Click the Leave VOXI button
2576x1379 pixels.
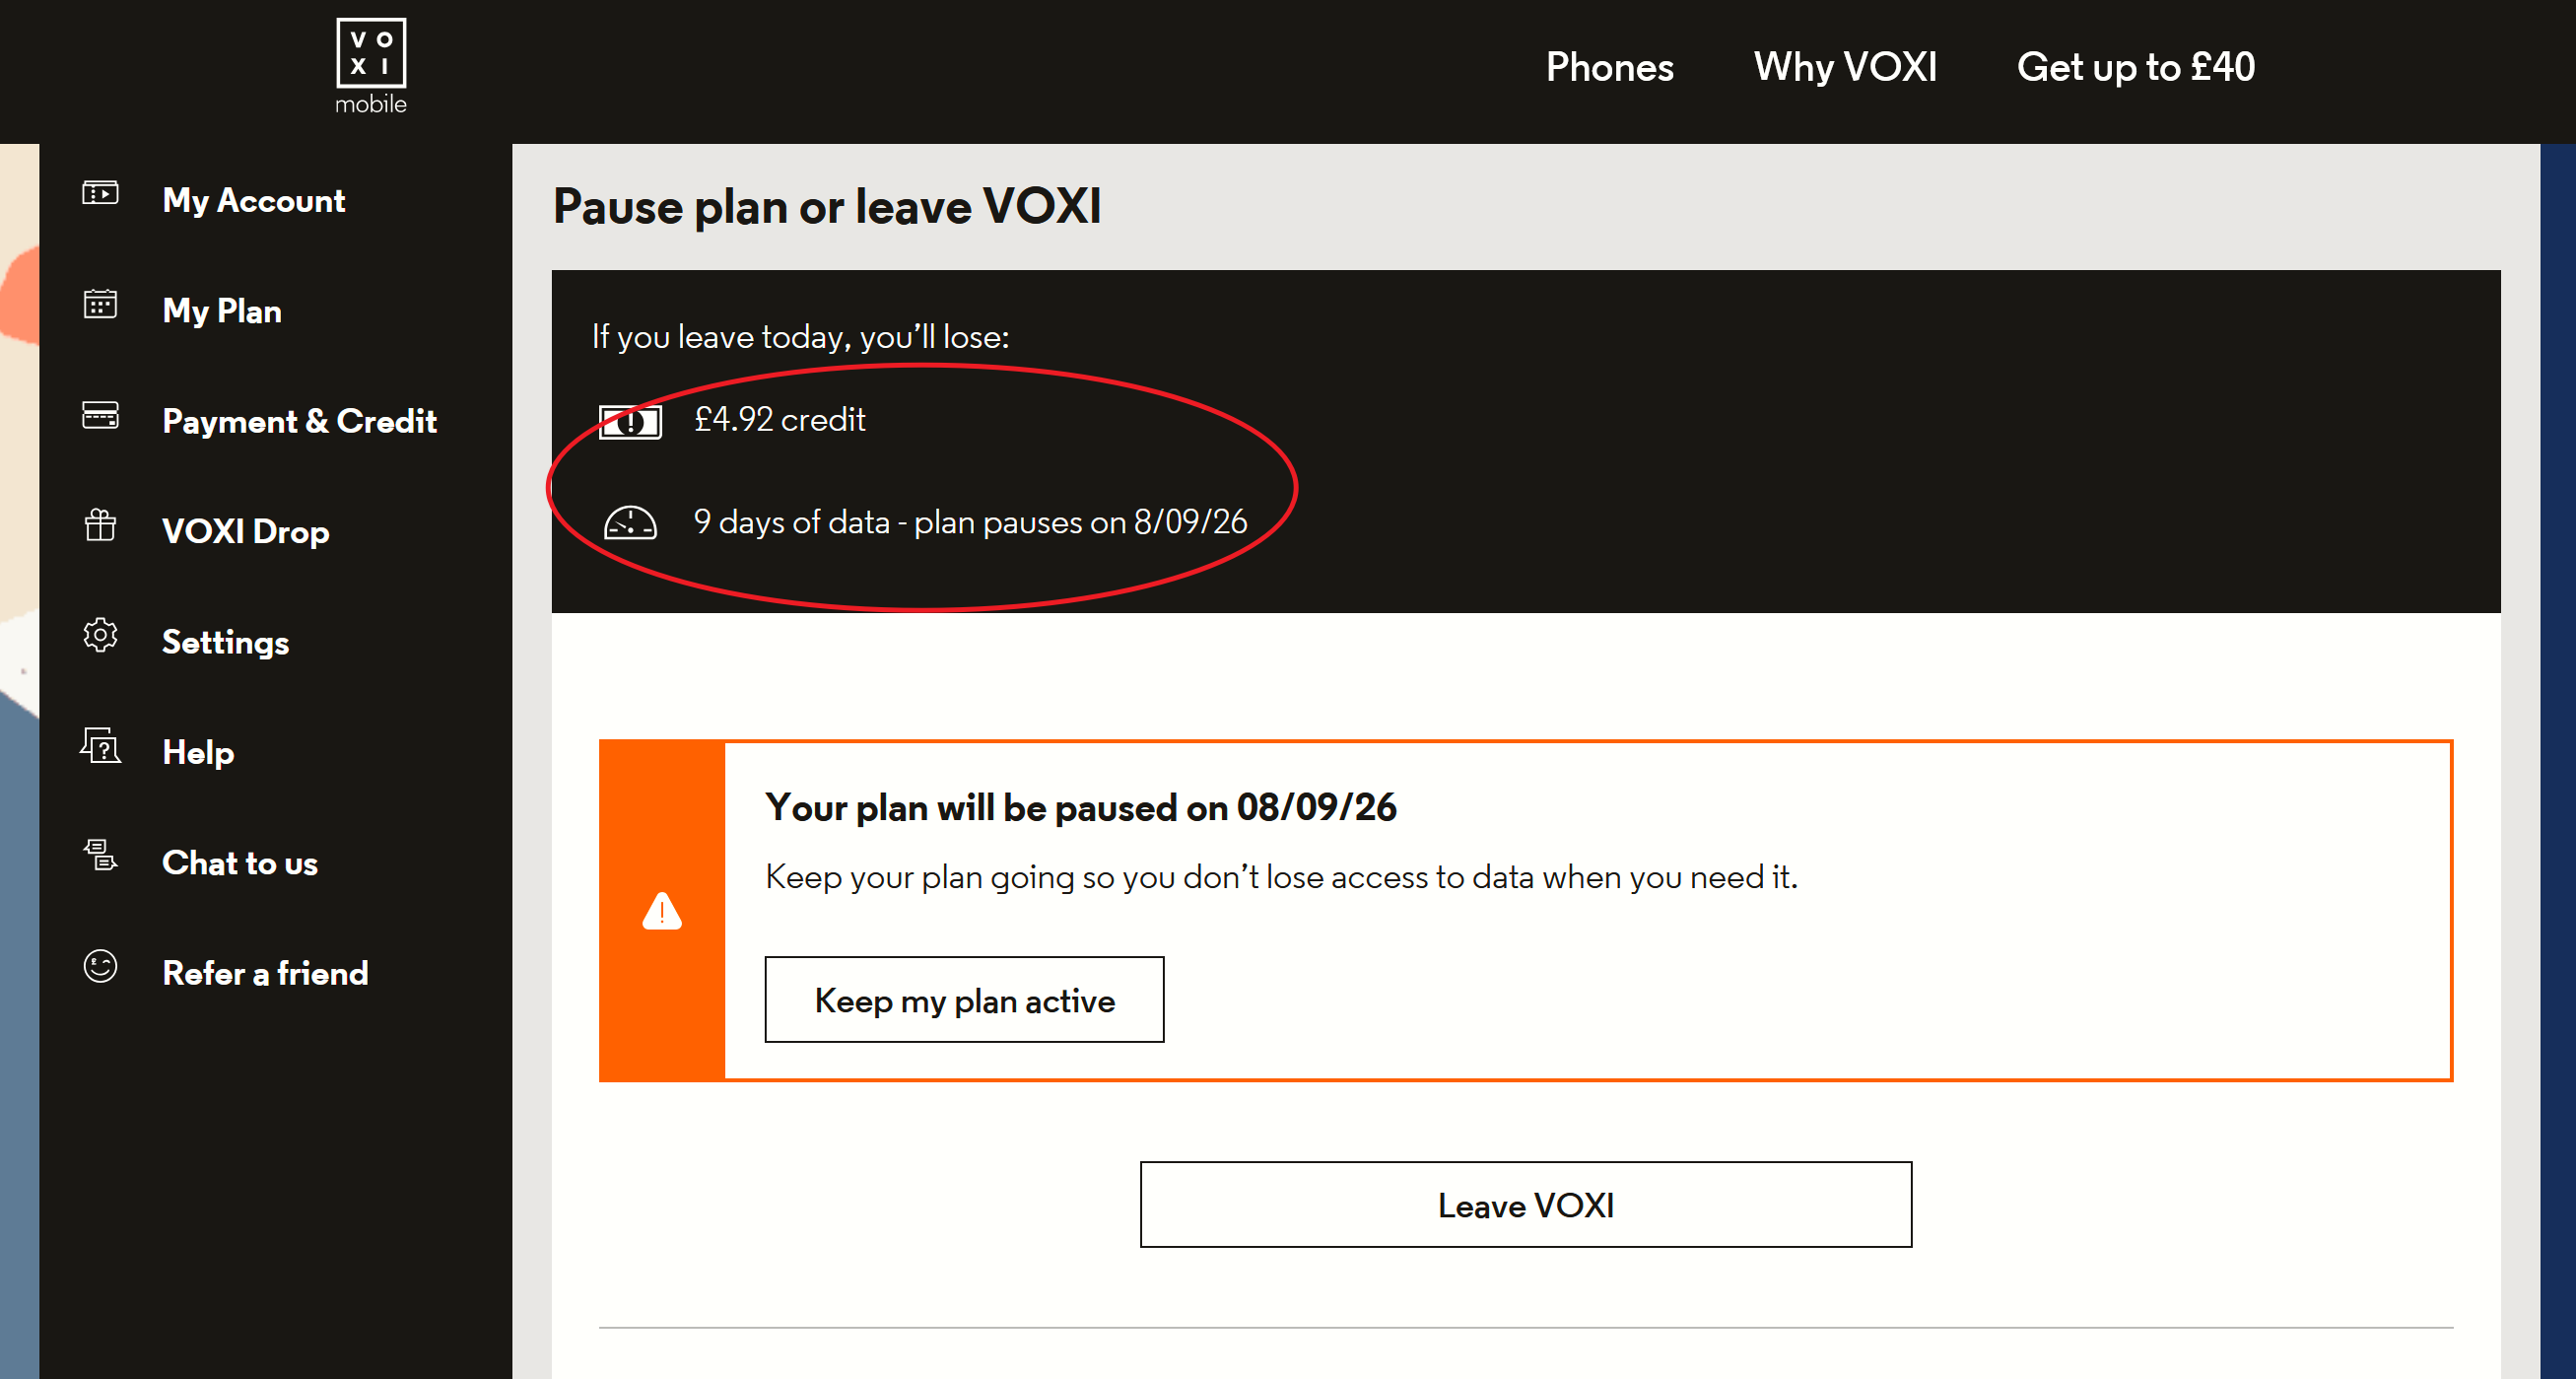tap(1525, 1204)
